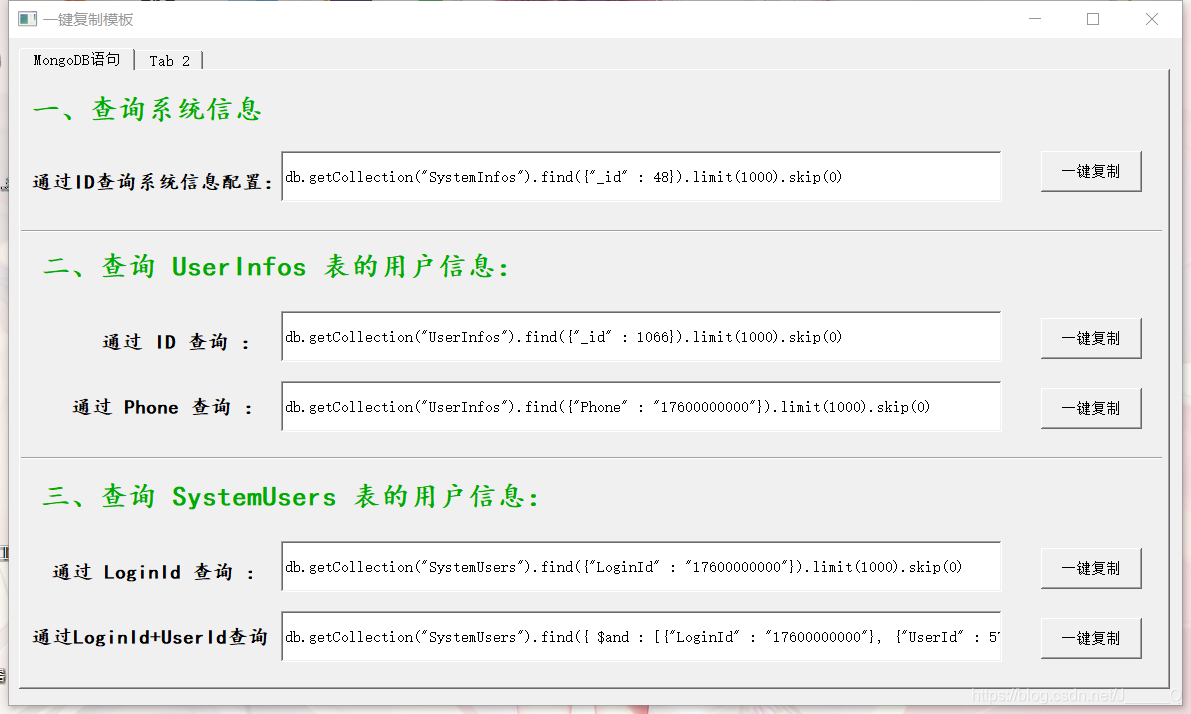
Task: Switch to the "Tab 2" tab
Action: [168, 60]
